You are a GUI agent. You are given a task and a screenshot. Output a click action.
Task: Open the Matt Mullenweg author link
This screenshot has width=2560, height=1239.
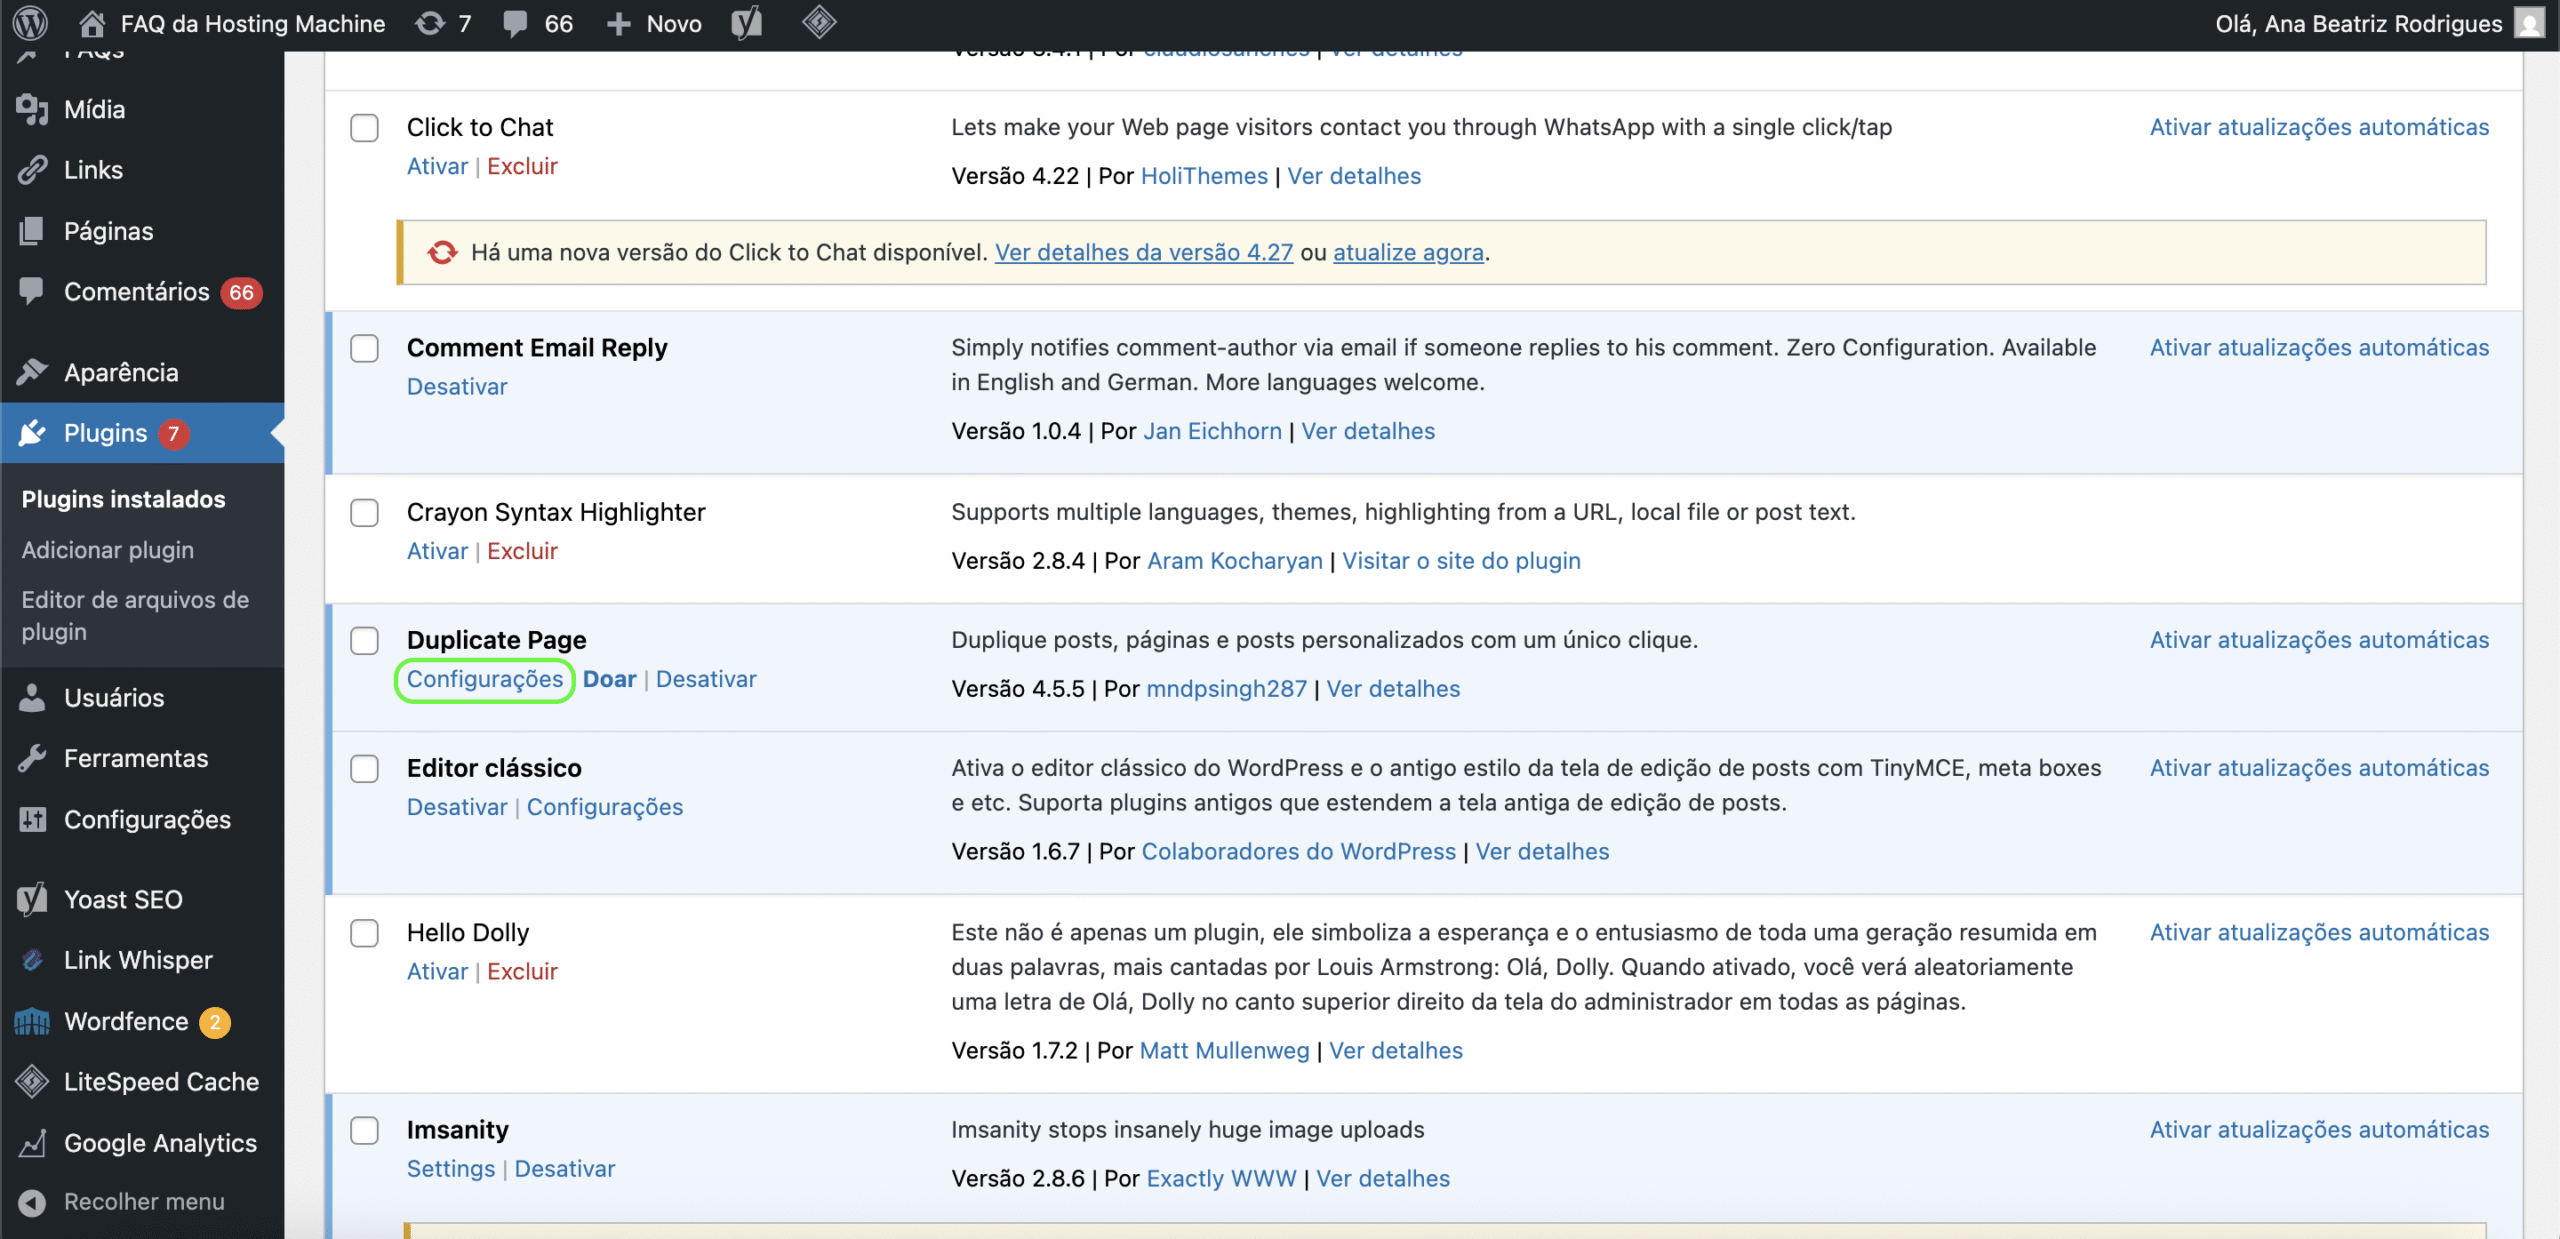[1224, 1051]
